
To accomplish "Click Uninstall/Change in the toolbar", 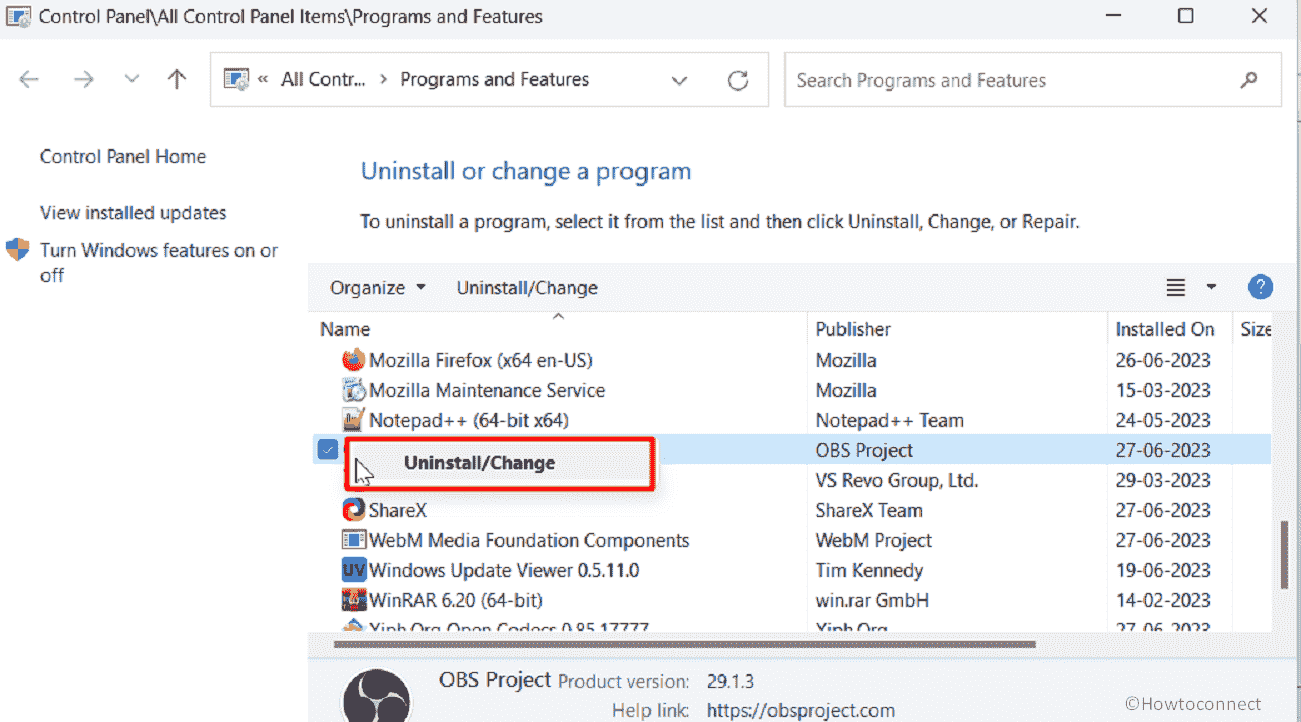I will point(527,288).
